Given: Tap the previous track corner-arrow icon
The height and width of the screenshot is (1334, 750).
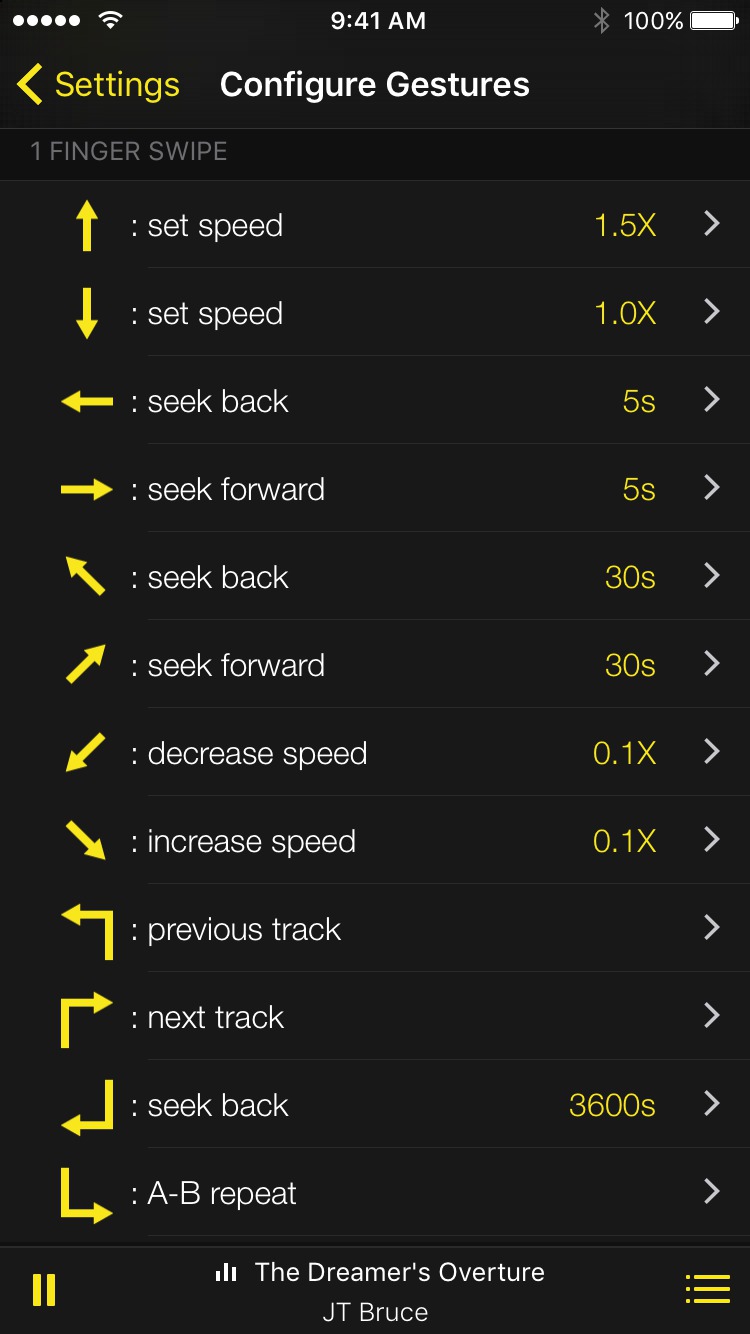Looking at the screenshot, I should click(x=87, y=929).
